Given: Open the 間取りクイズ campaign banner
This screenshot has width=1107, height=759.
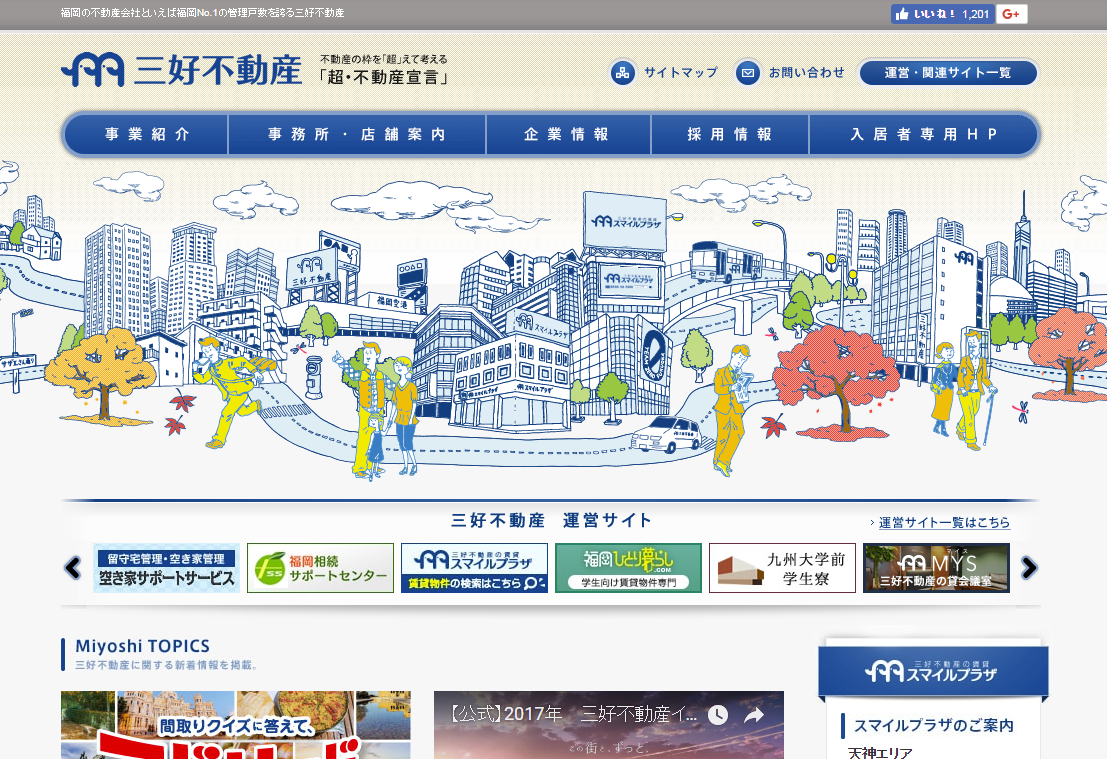Looking at the screenshot, I should pyautogui.click(x=236, y=725).
